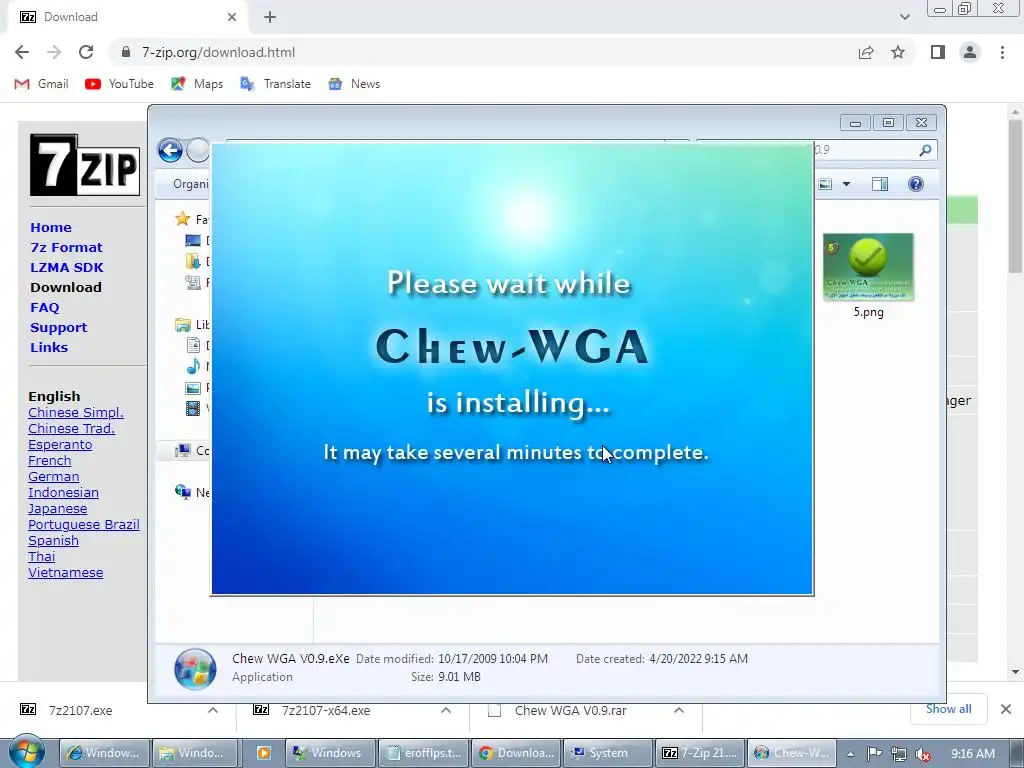Screen dimensions: 1024x768
Task: Switch language to Indonesian
Action: point(63,492)
